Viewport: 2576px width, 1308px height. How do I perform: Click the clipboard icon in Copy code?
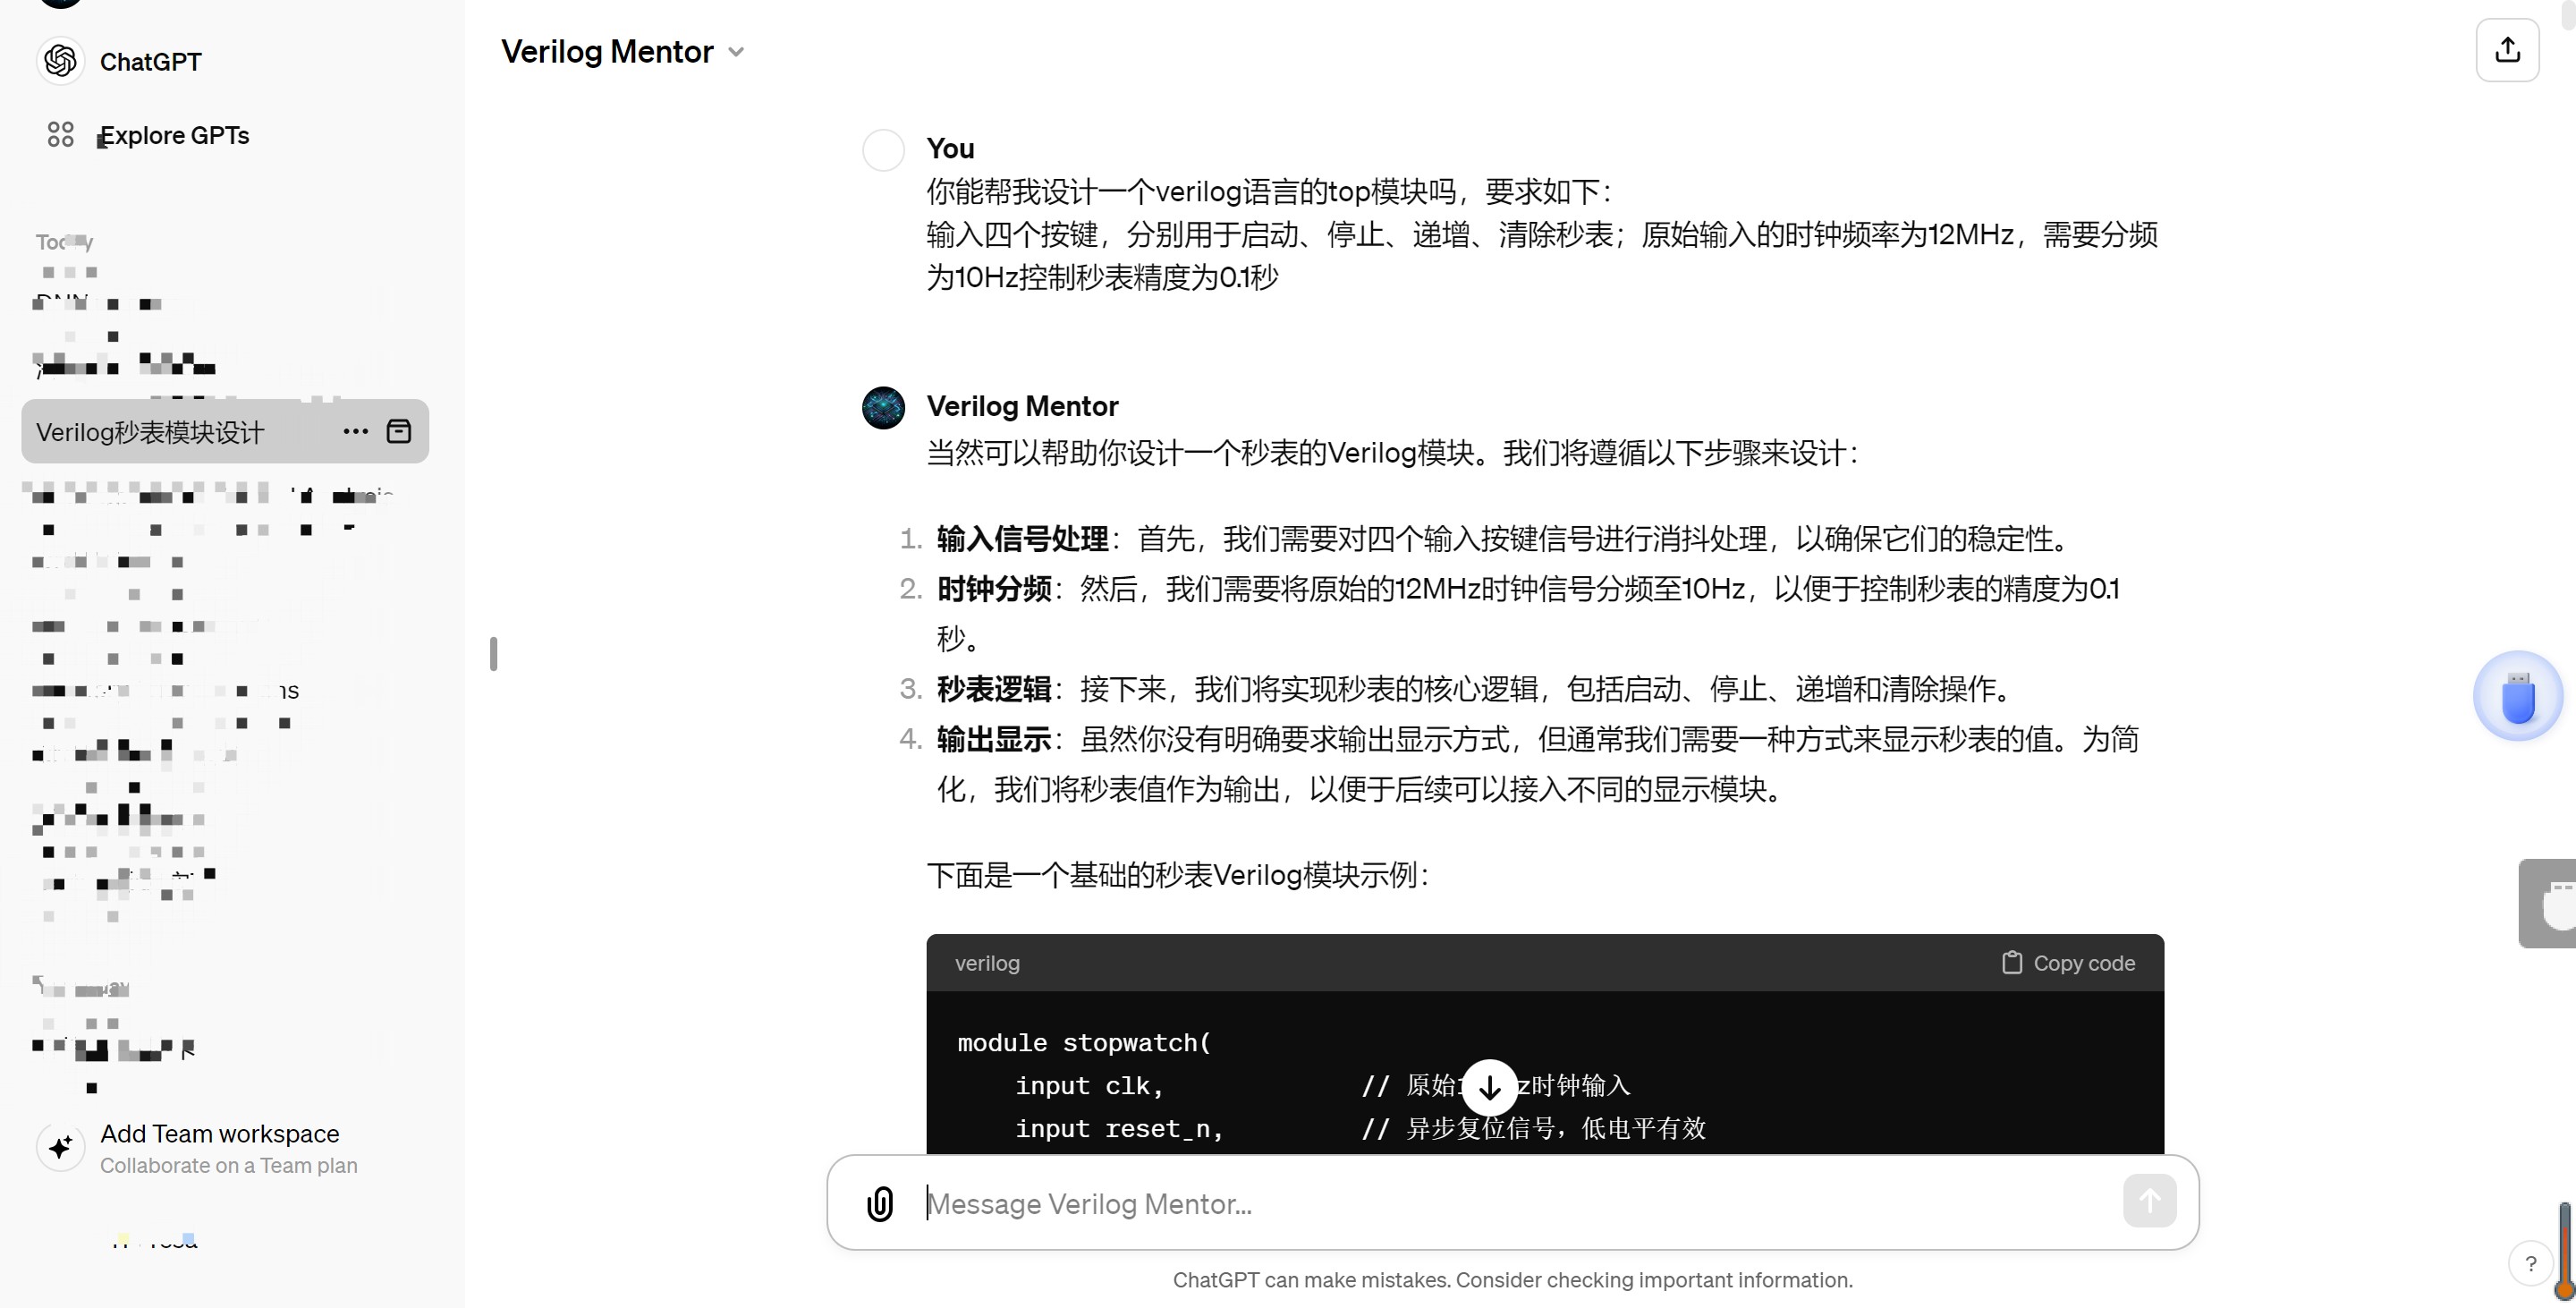click(x=2012, y=962)
